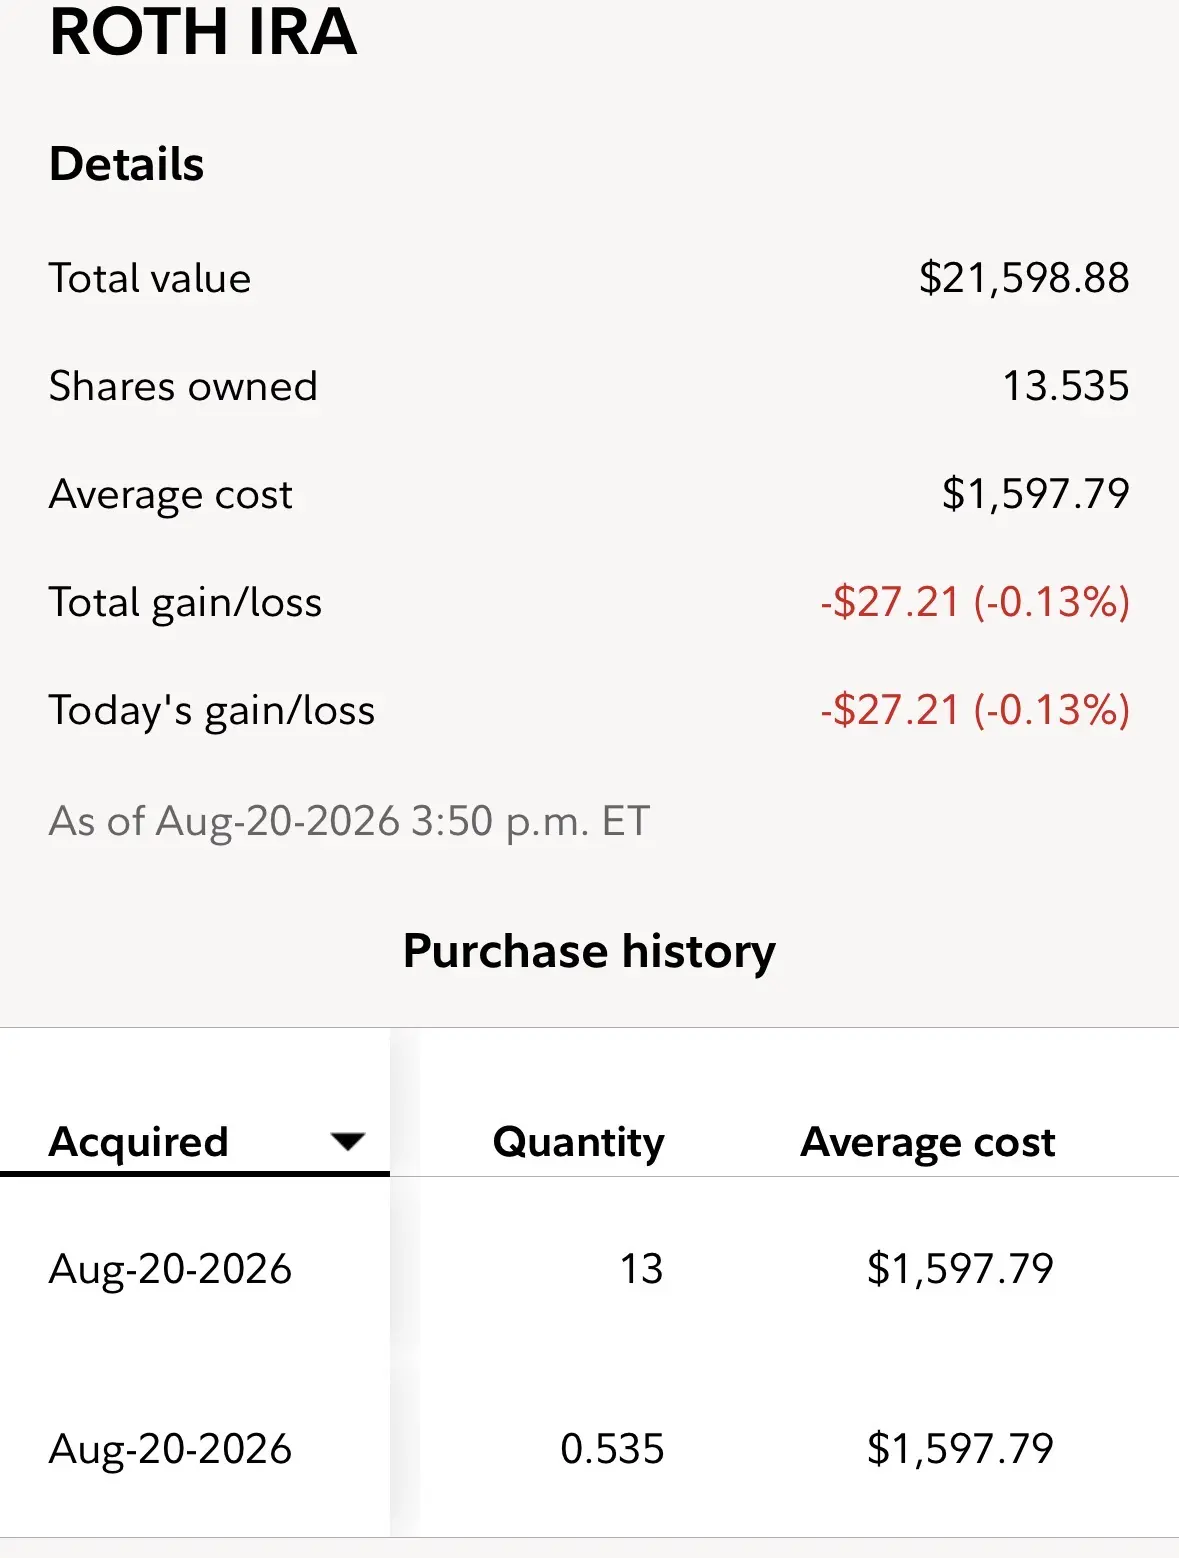Click the Total value label
The image size is (1179, 1558).
pos(150,277)
